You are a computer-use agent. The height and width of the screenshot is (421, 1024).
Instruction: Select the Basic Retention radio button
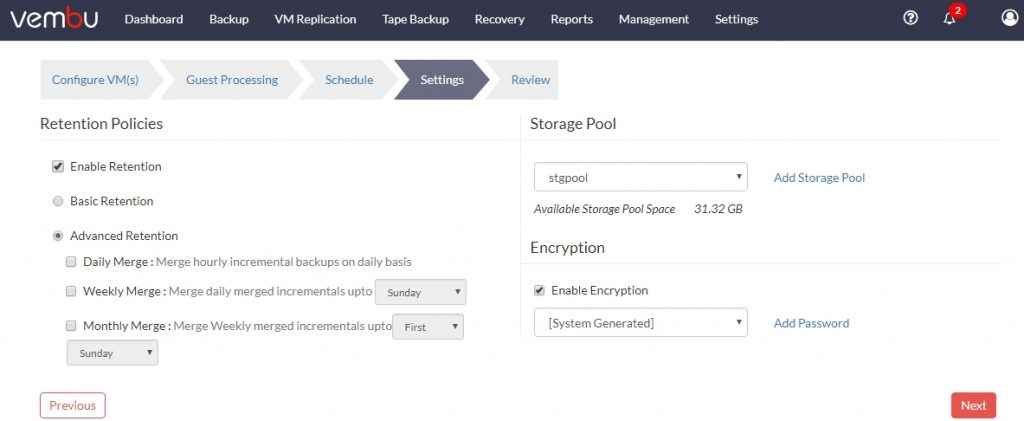pyautogui.click(x=57, y=201)
